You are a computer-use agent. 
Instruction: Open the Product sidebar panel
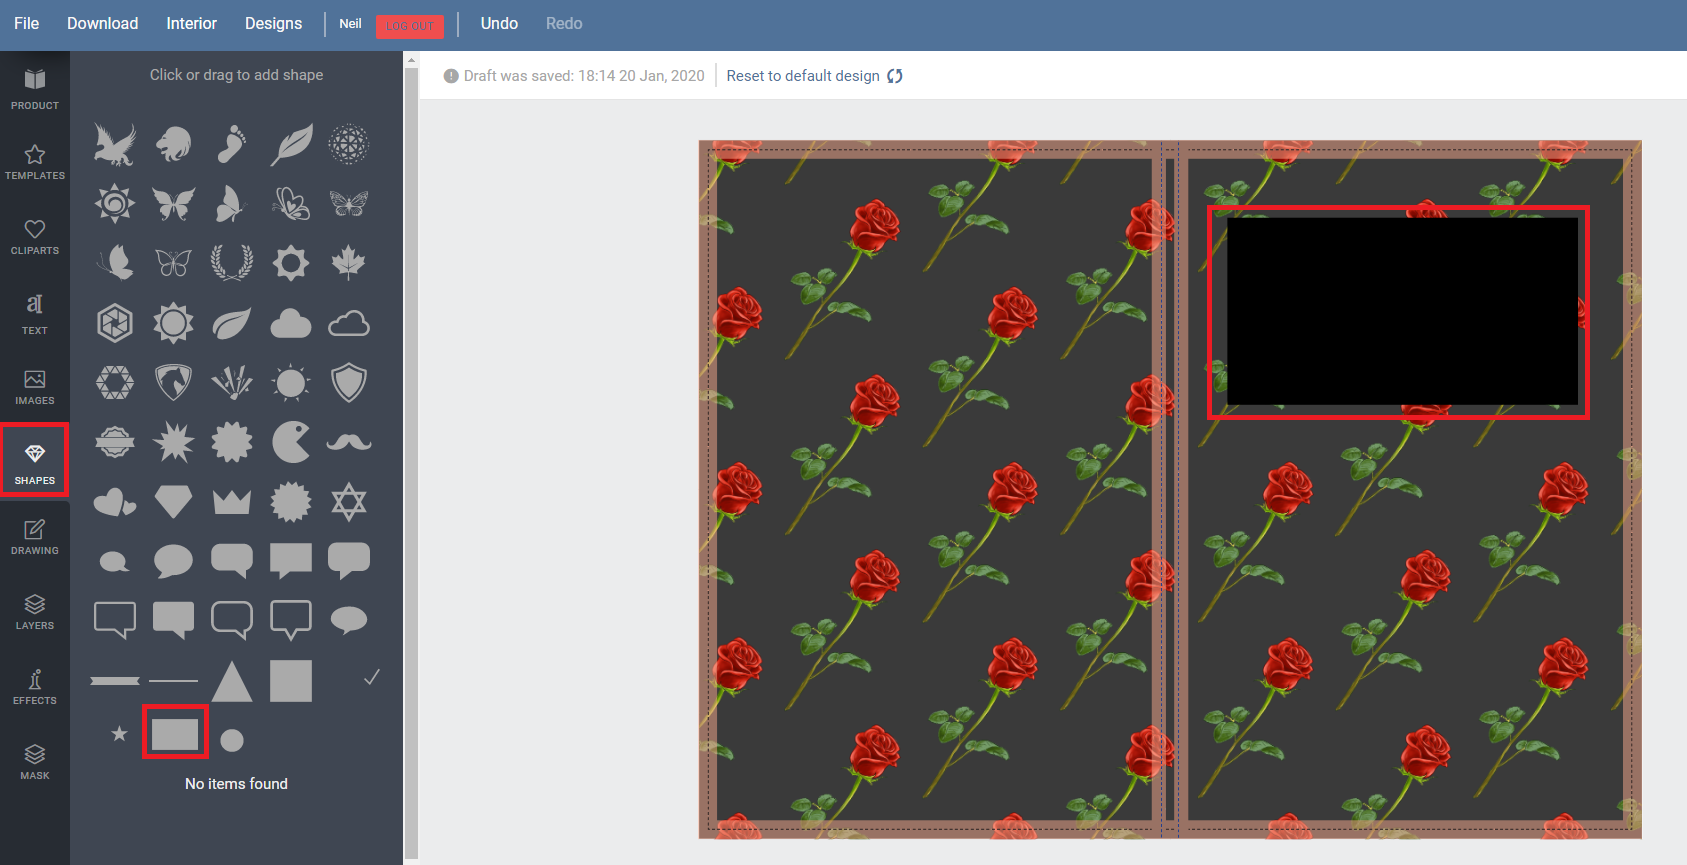click(x=35, y=88)
